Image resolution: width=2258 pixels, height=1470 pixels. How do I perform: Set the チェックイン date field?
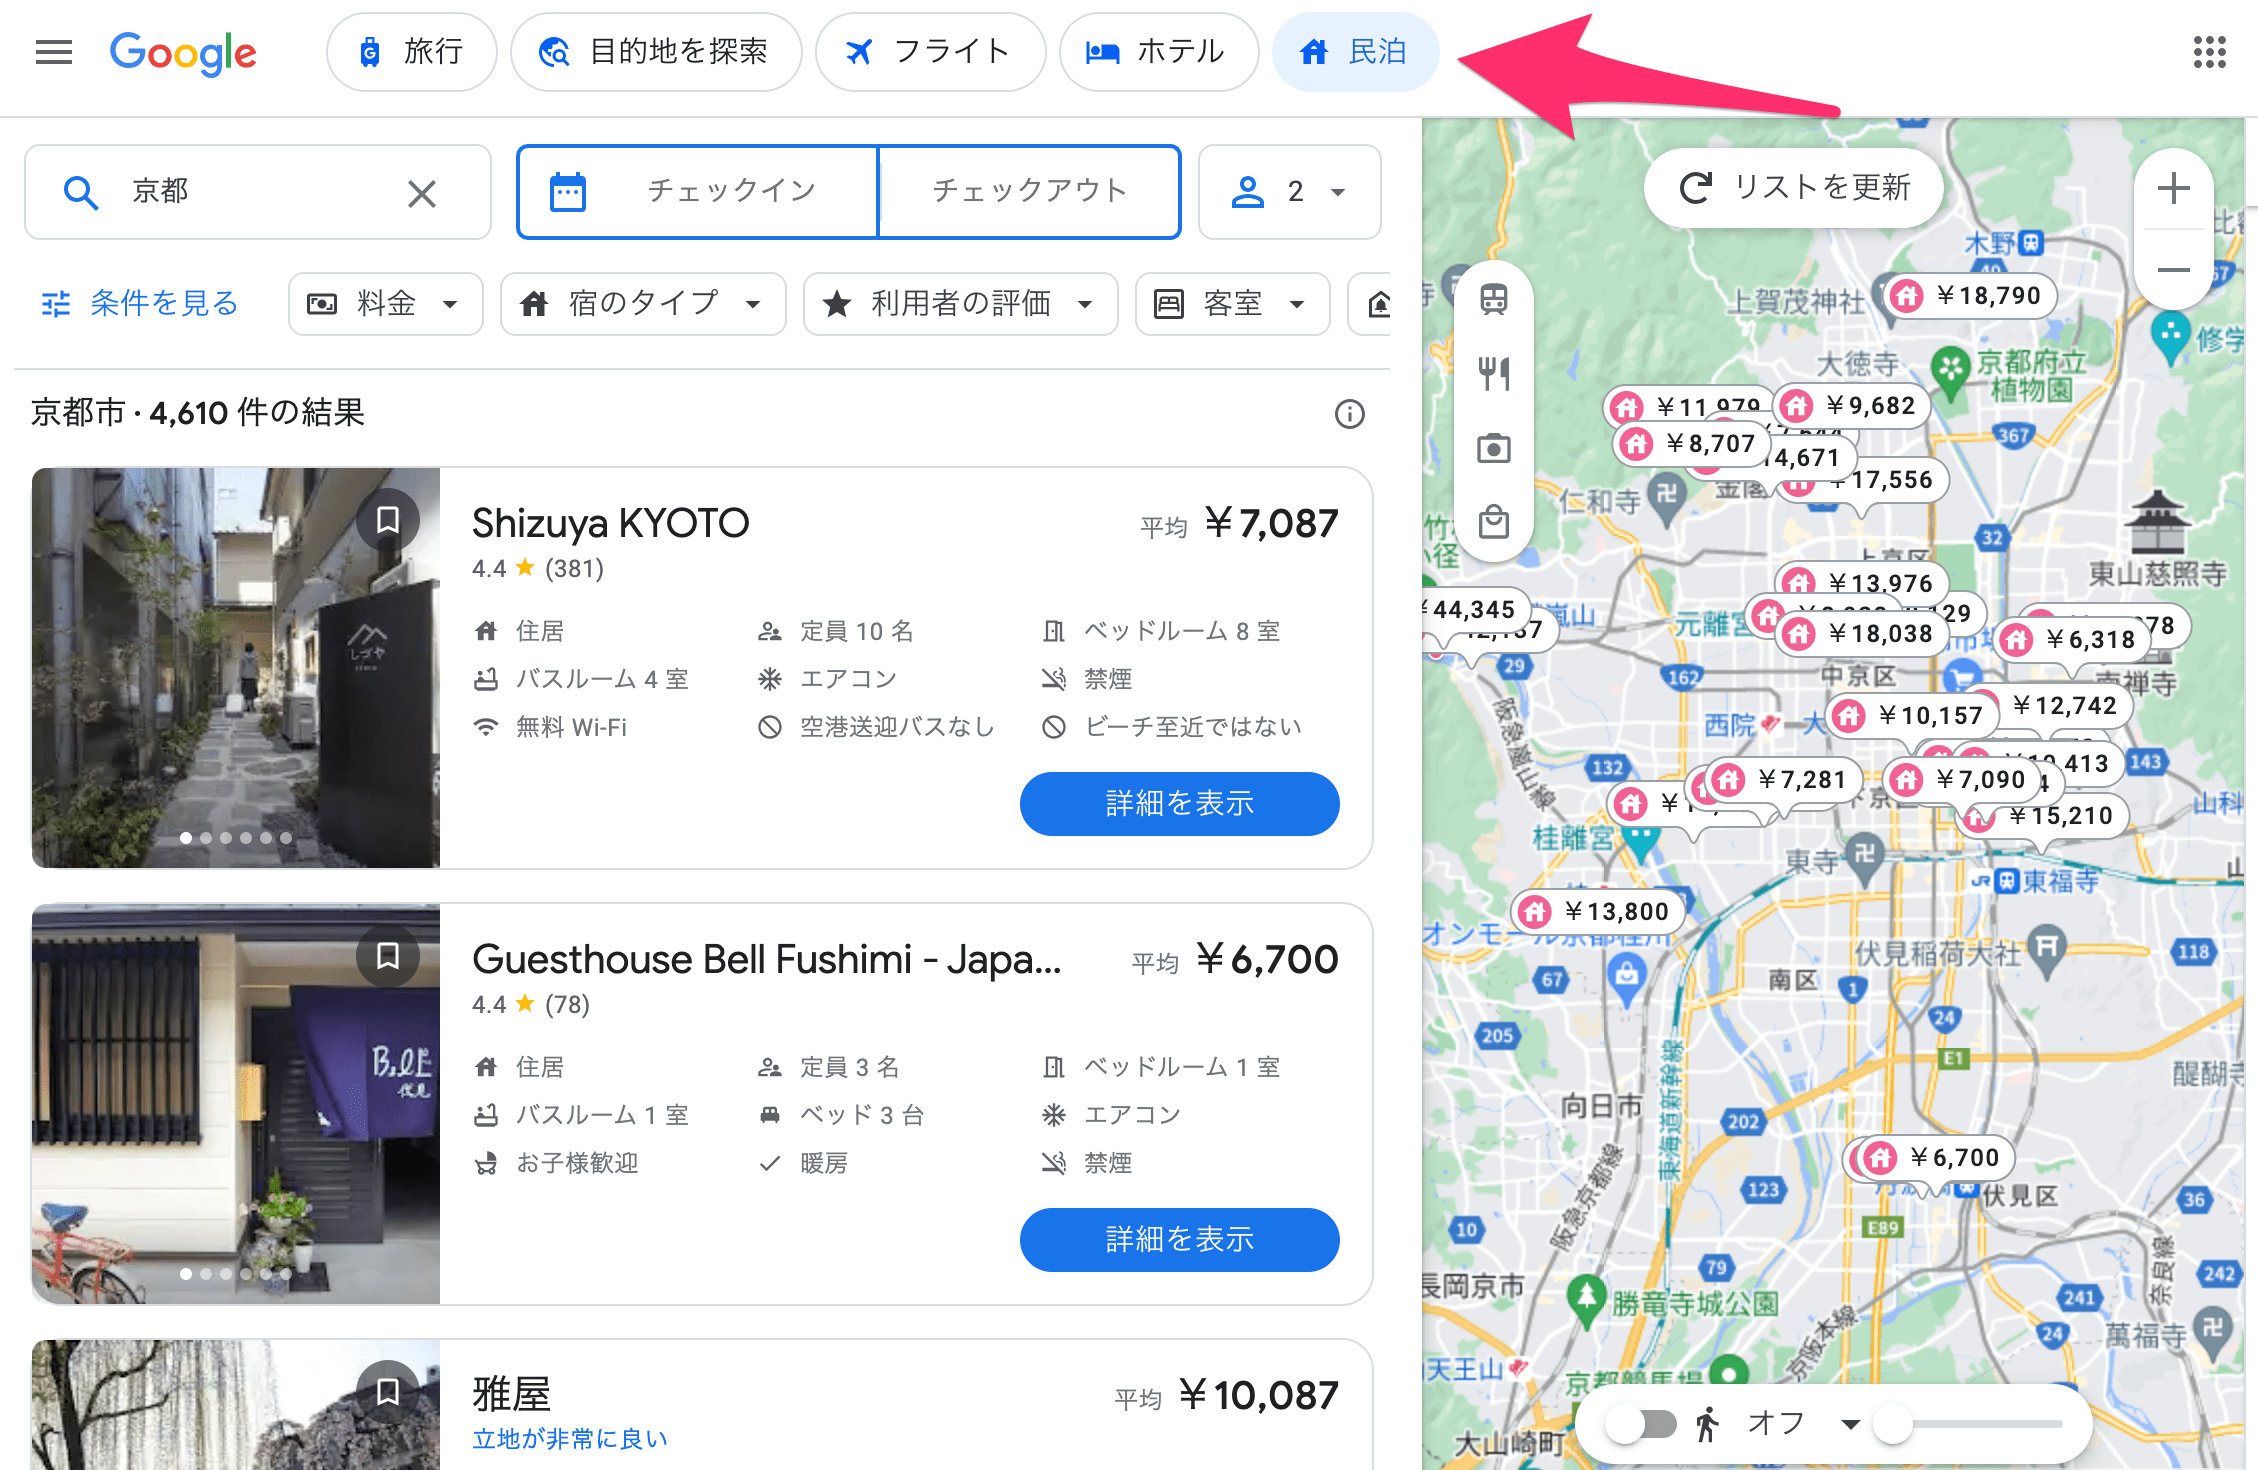(698, 192)
